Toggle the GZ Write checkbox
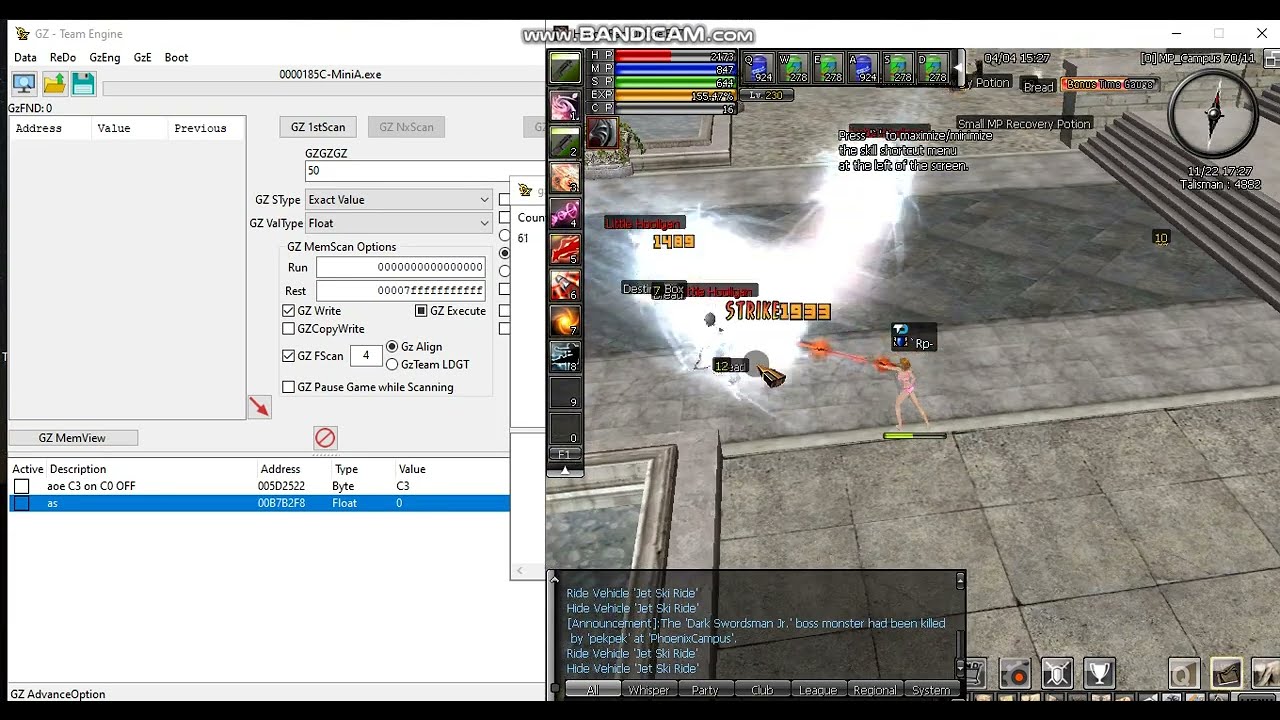 pyautogui.click(x=289, y=311)
